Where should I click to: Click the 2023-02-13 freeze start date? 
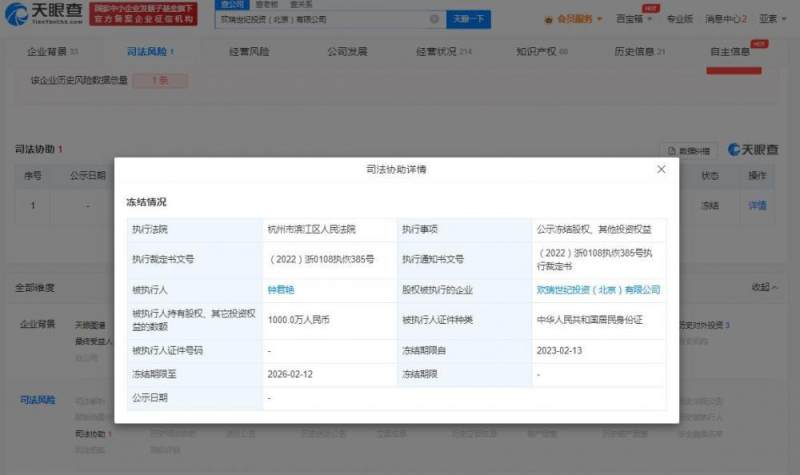tap(559, 351)
